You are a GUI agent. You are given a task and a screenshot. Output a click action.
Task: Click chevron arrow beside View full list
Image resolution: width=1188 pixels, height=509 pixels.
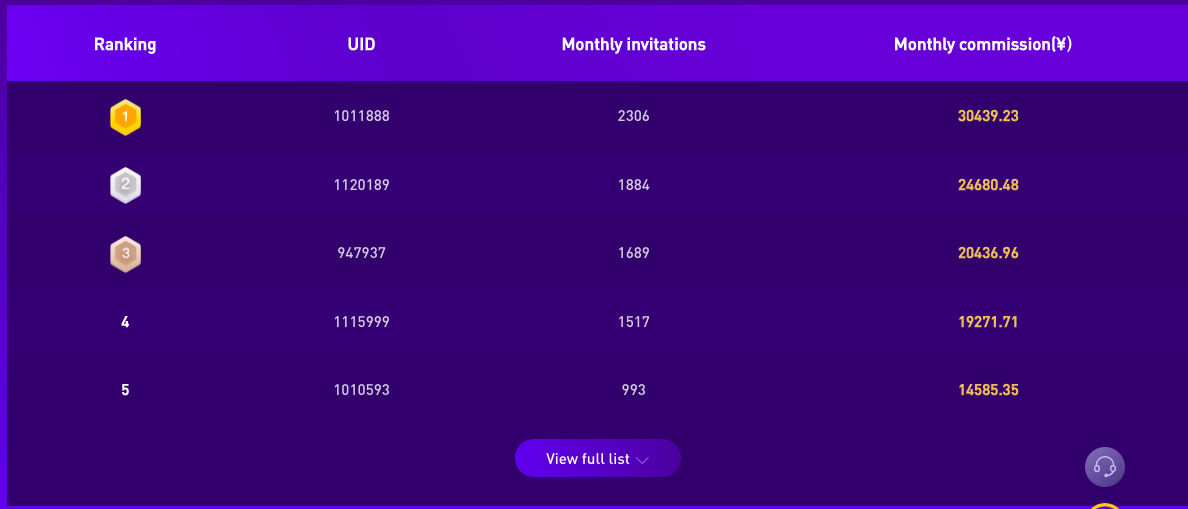642,460
